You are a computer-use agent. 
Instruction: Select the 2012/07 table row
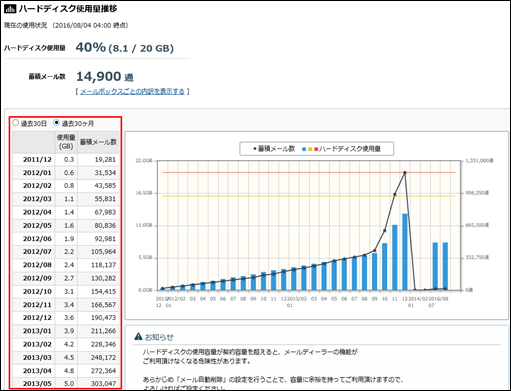(x=66, y=252)
